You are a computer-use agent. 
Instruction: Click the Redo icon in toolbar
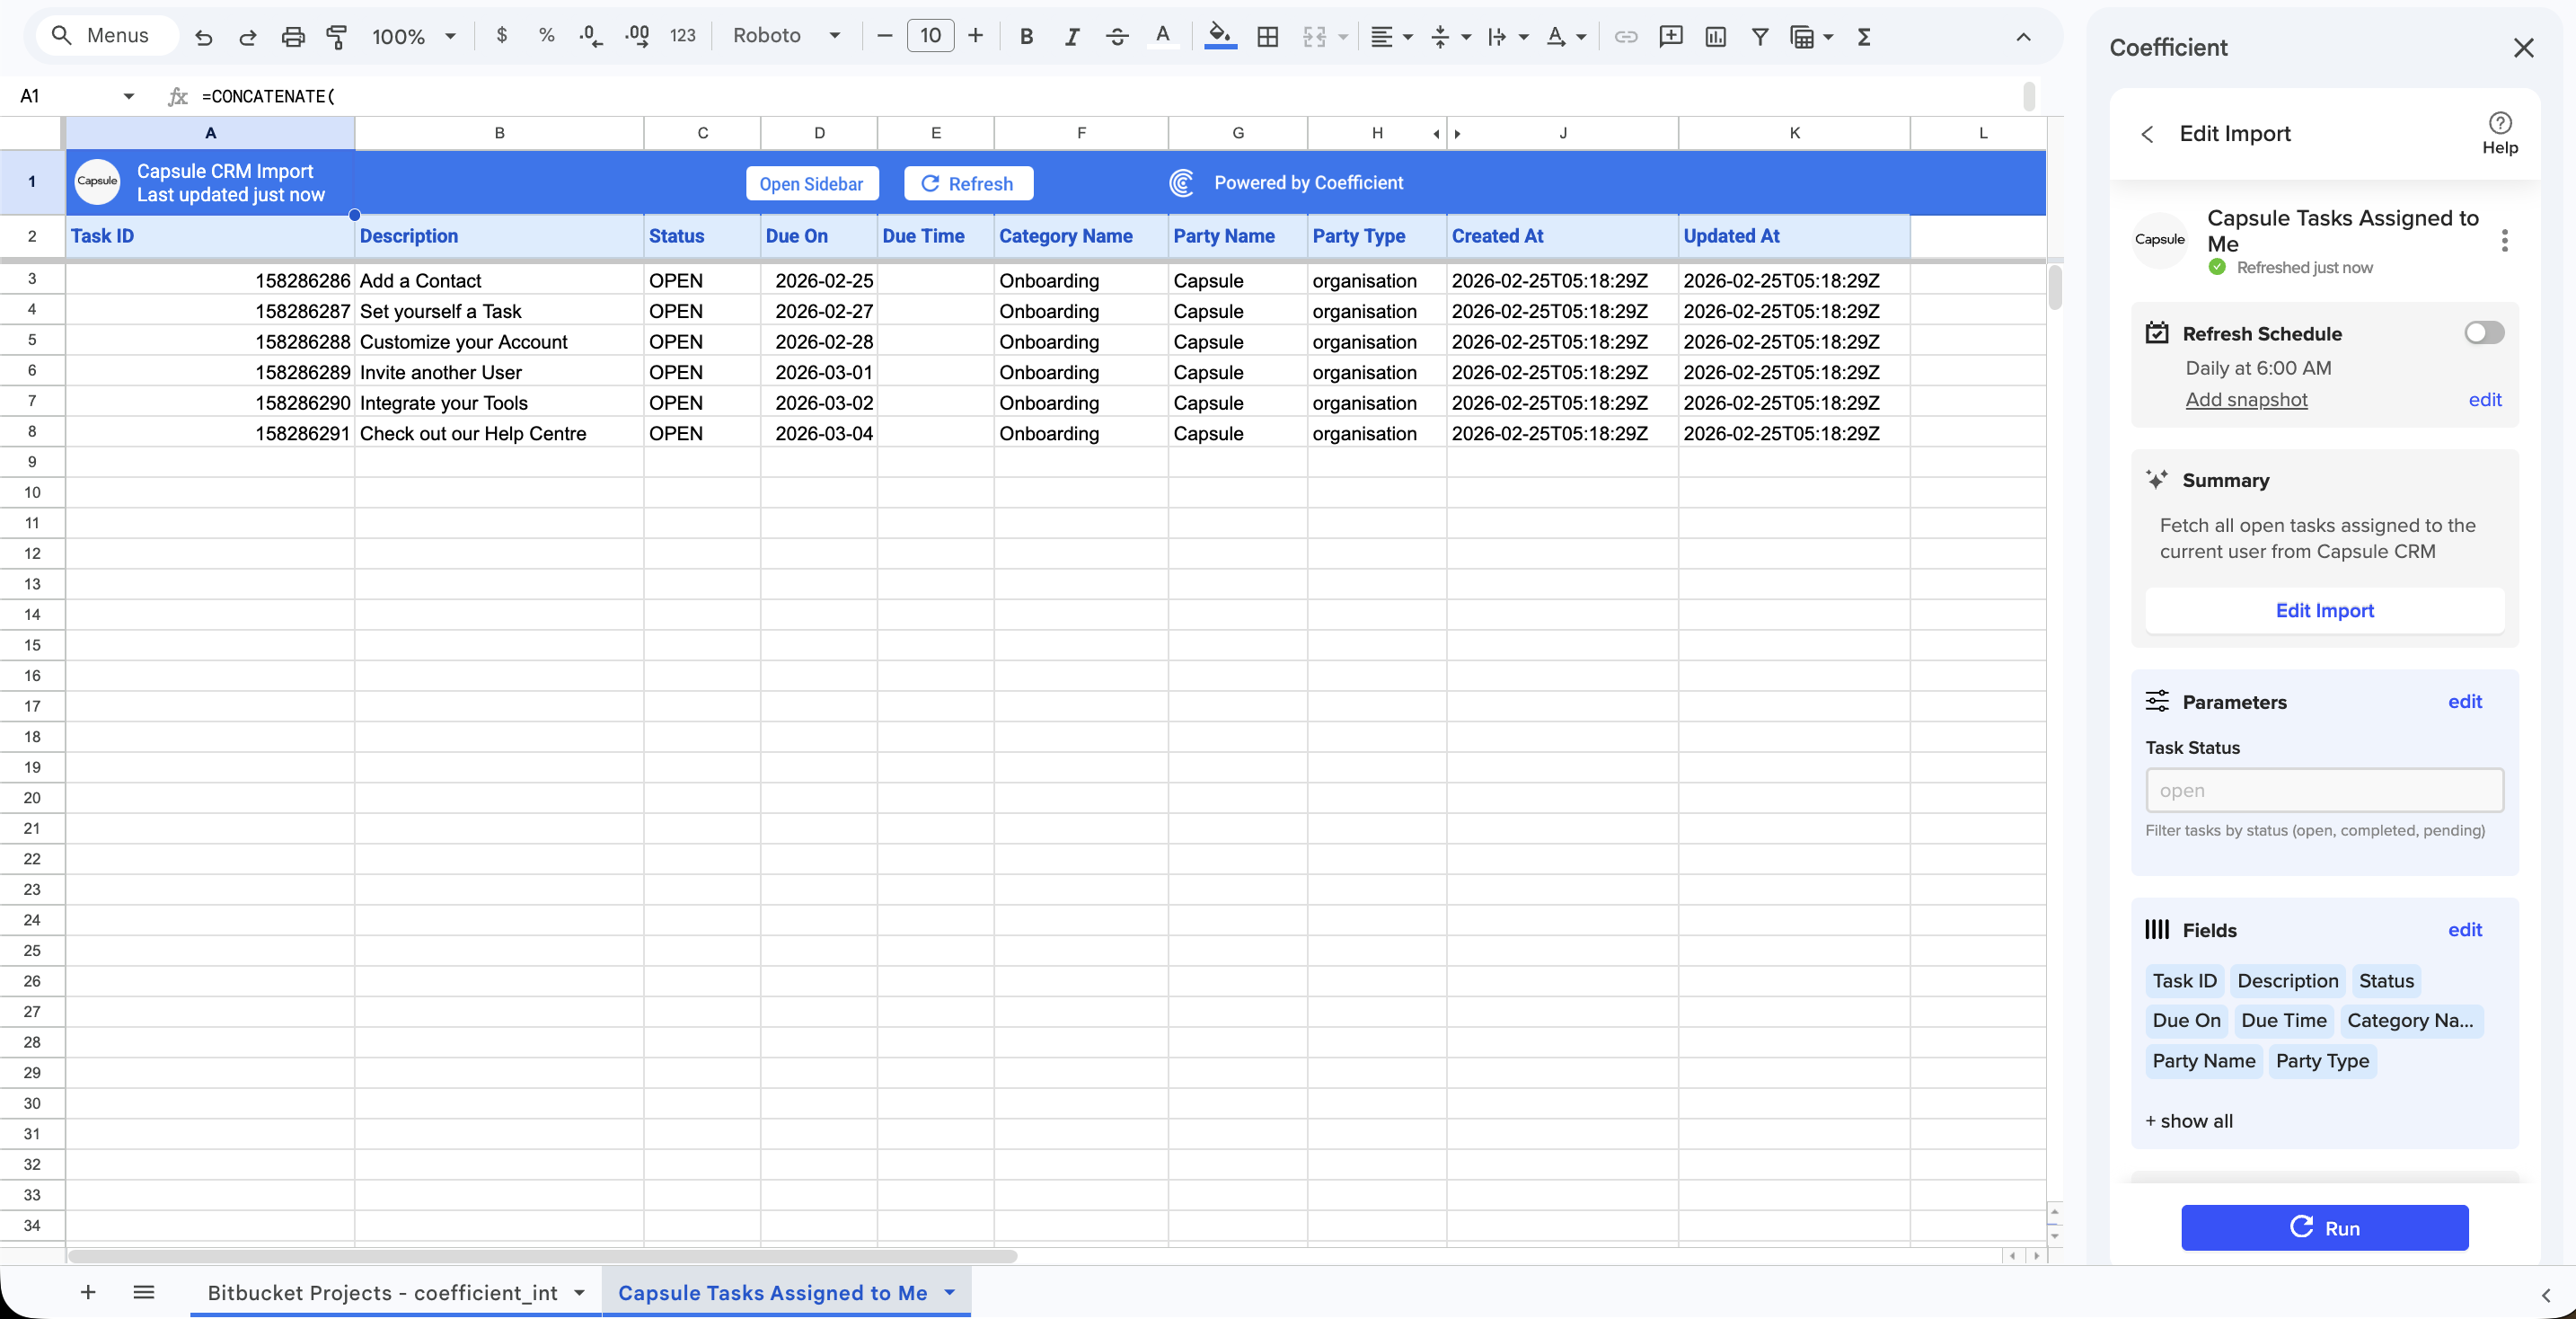coord(248,37)
